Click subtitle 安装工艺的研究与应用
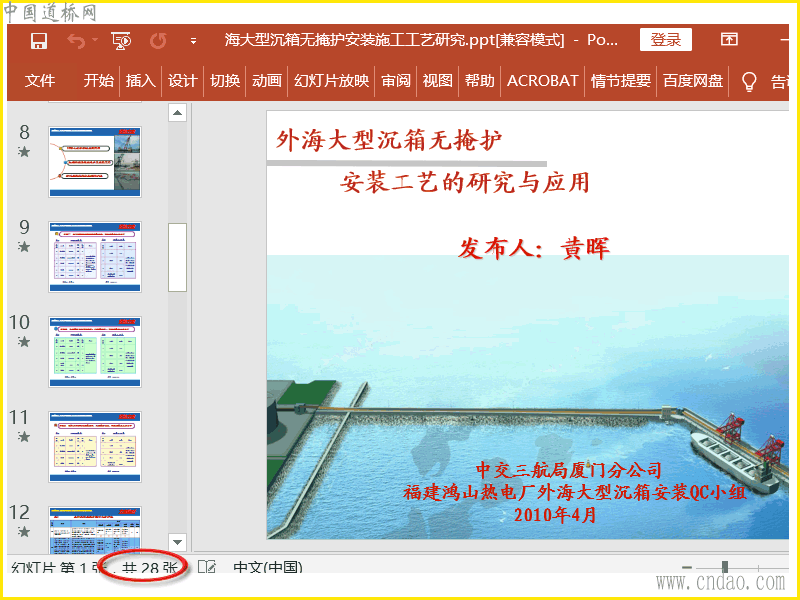This screenshot has width=800, height=600. [x=465, y=182]
